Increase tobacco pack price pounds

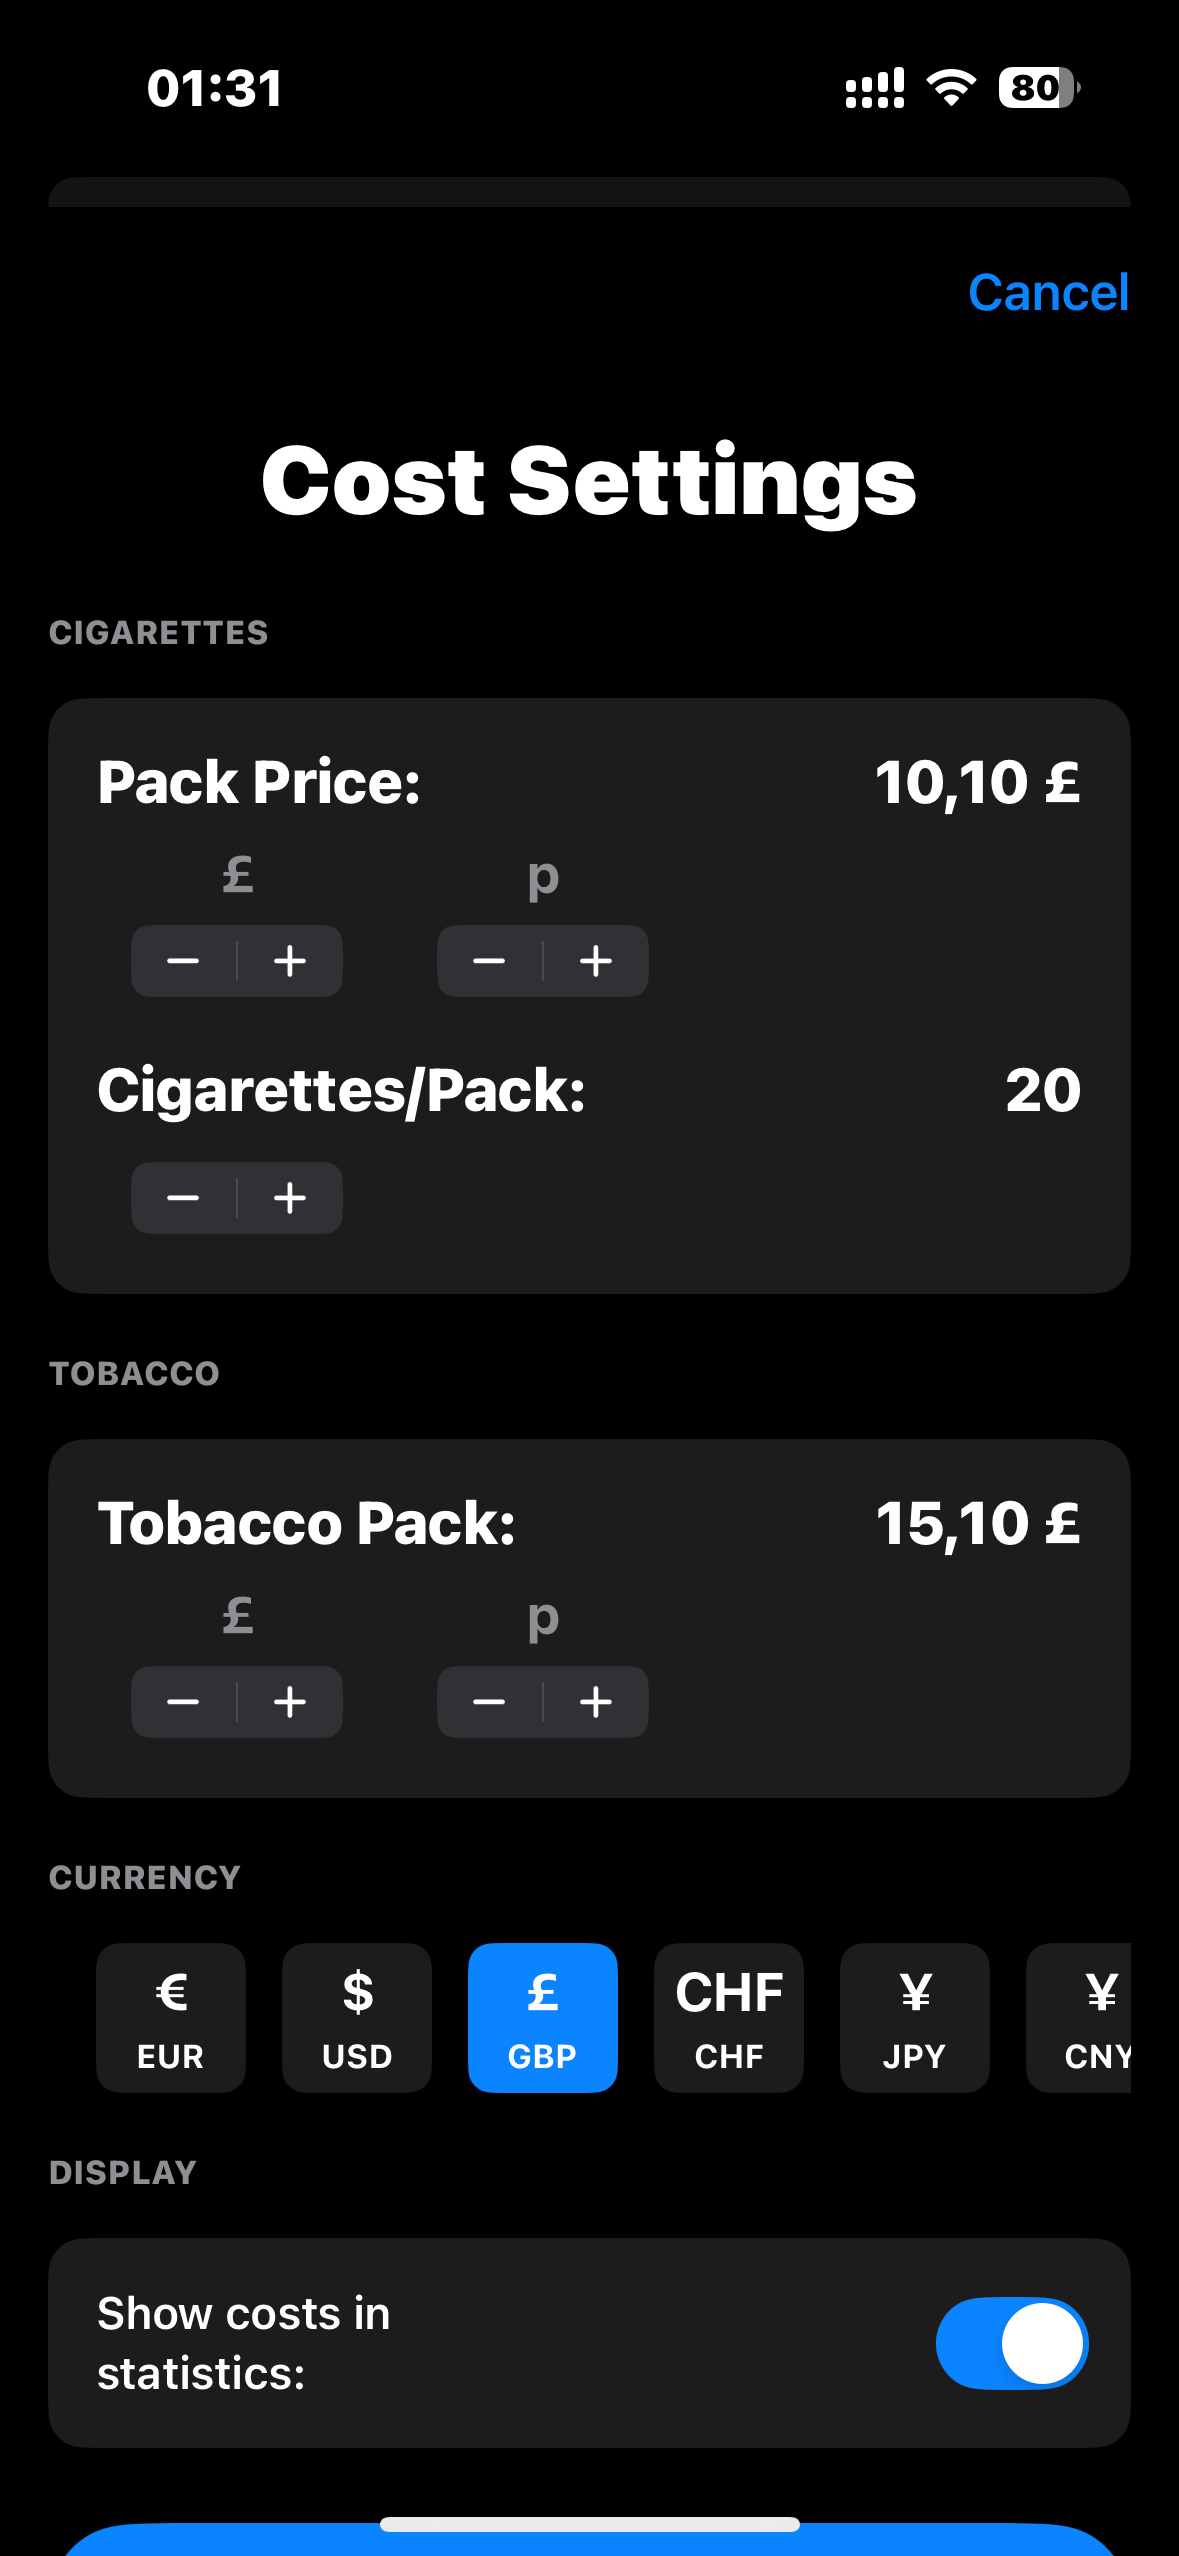(x=290, y=1702)
